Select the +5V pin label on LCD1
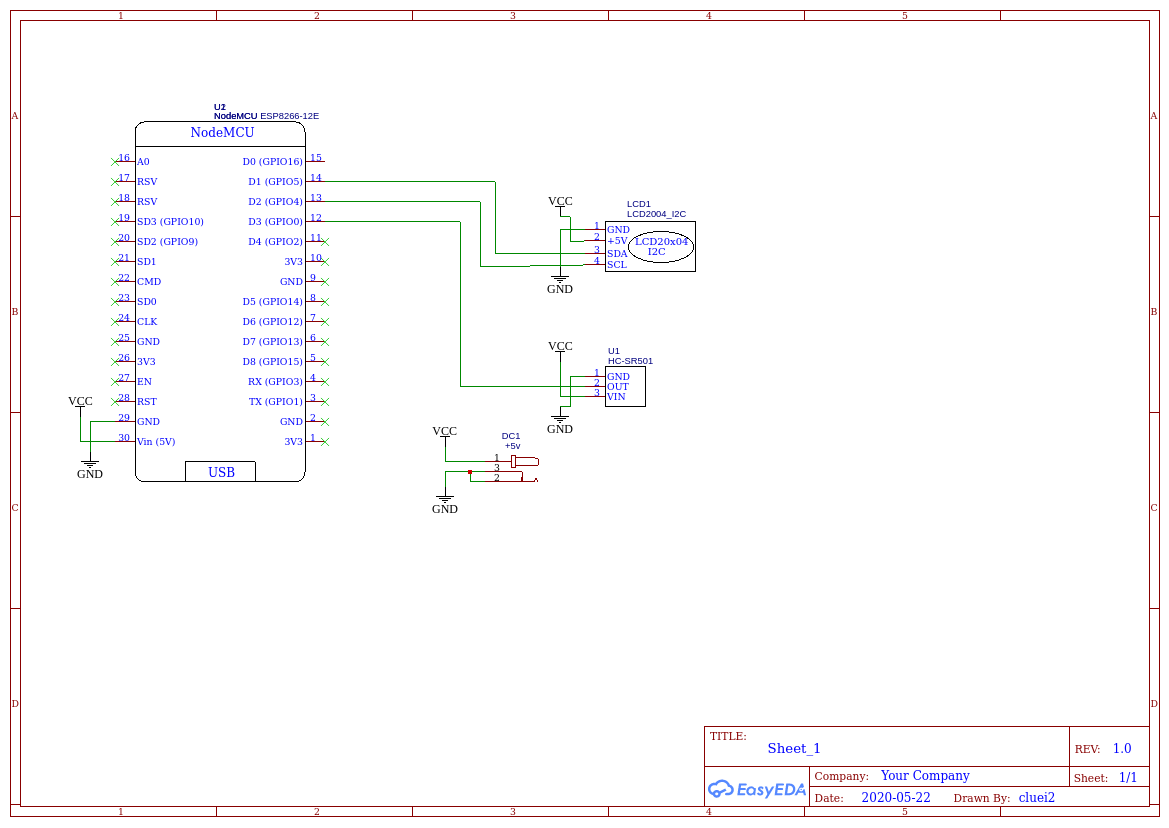The height and width of the screenshot is (828, 1169). 617,241
